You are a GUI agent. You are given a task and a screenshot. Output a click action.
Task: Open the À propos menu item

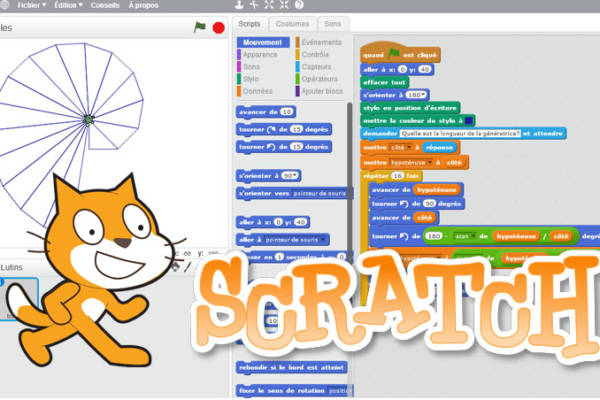coord(143,5)
